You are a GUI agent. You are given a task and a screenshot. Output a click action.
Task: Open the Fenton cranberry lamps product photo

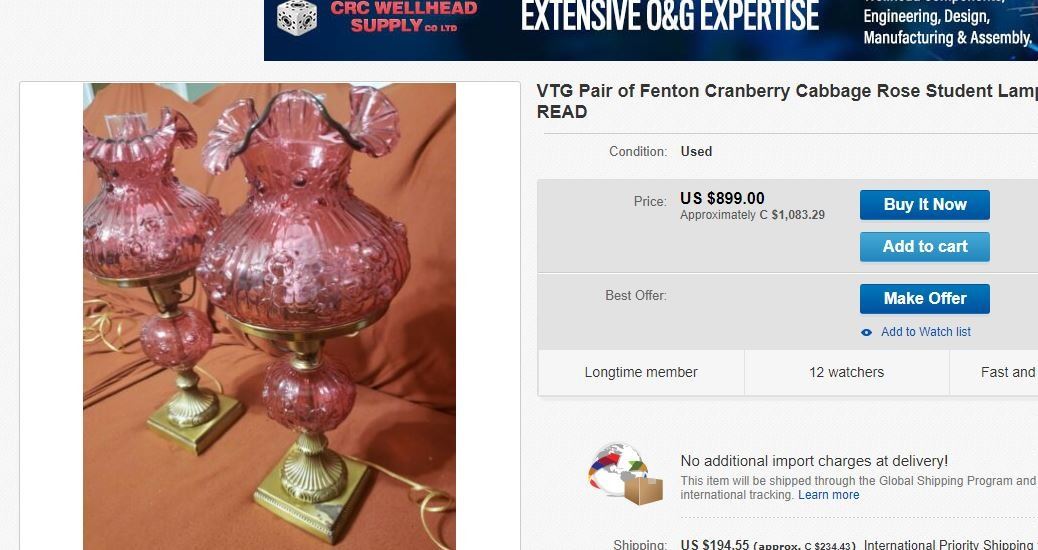269,316
